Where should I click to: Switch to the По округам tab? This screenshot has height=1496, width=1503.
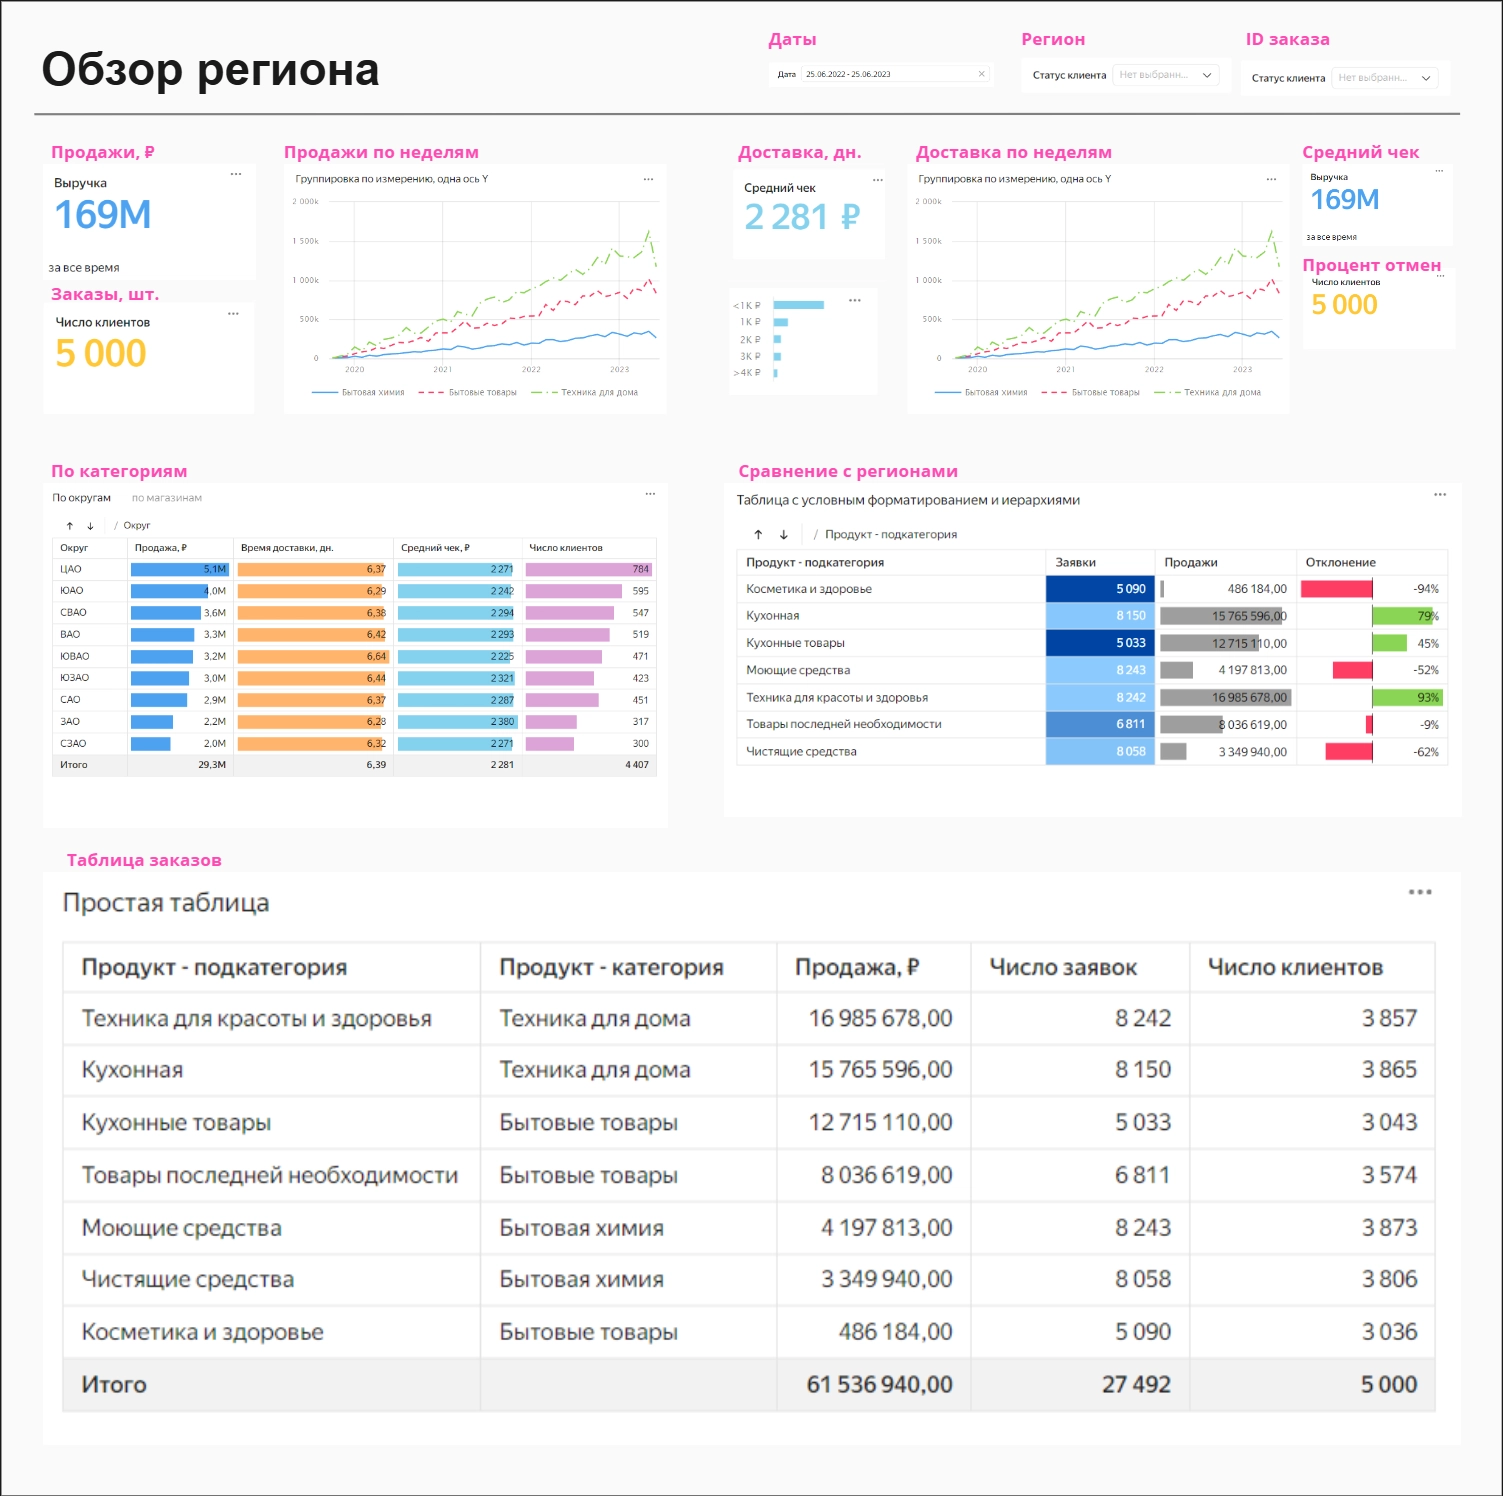pos(81,498)
